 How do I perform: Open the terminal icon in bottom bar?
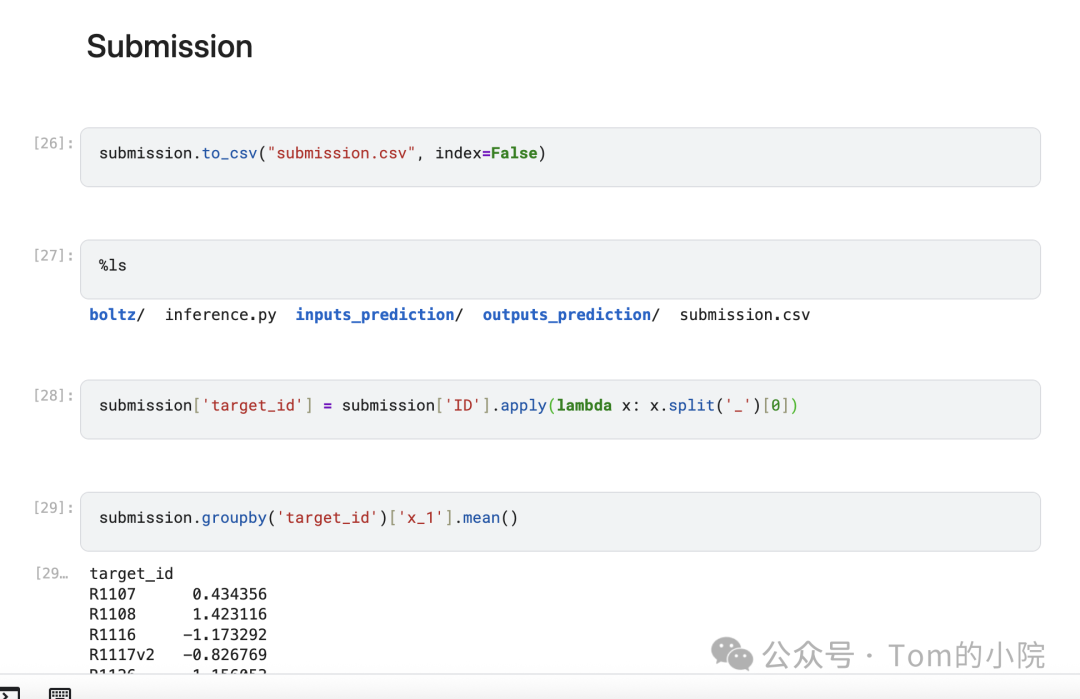[8, 692]
